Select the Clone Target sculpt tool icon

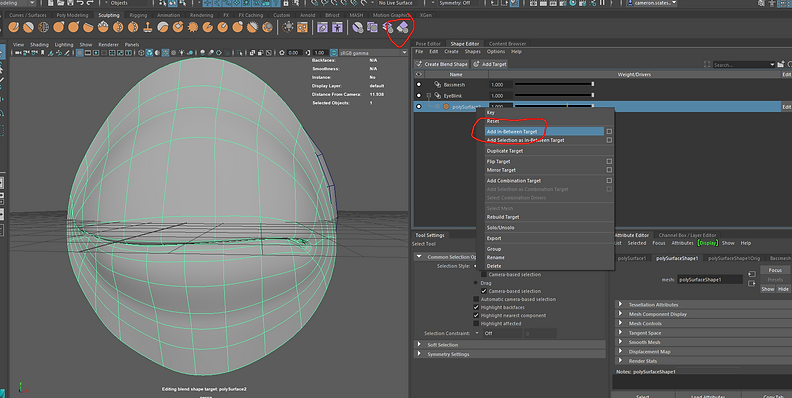tap(372, 27)
